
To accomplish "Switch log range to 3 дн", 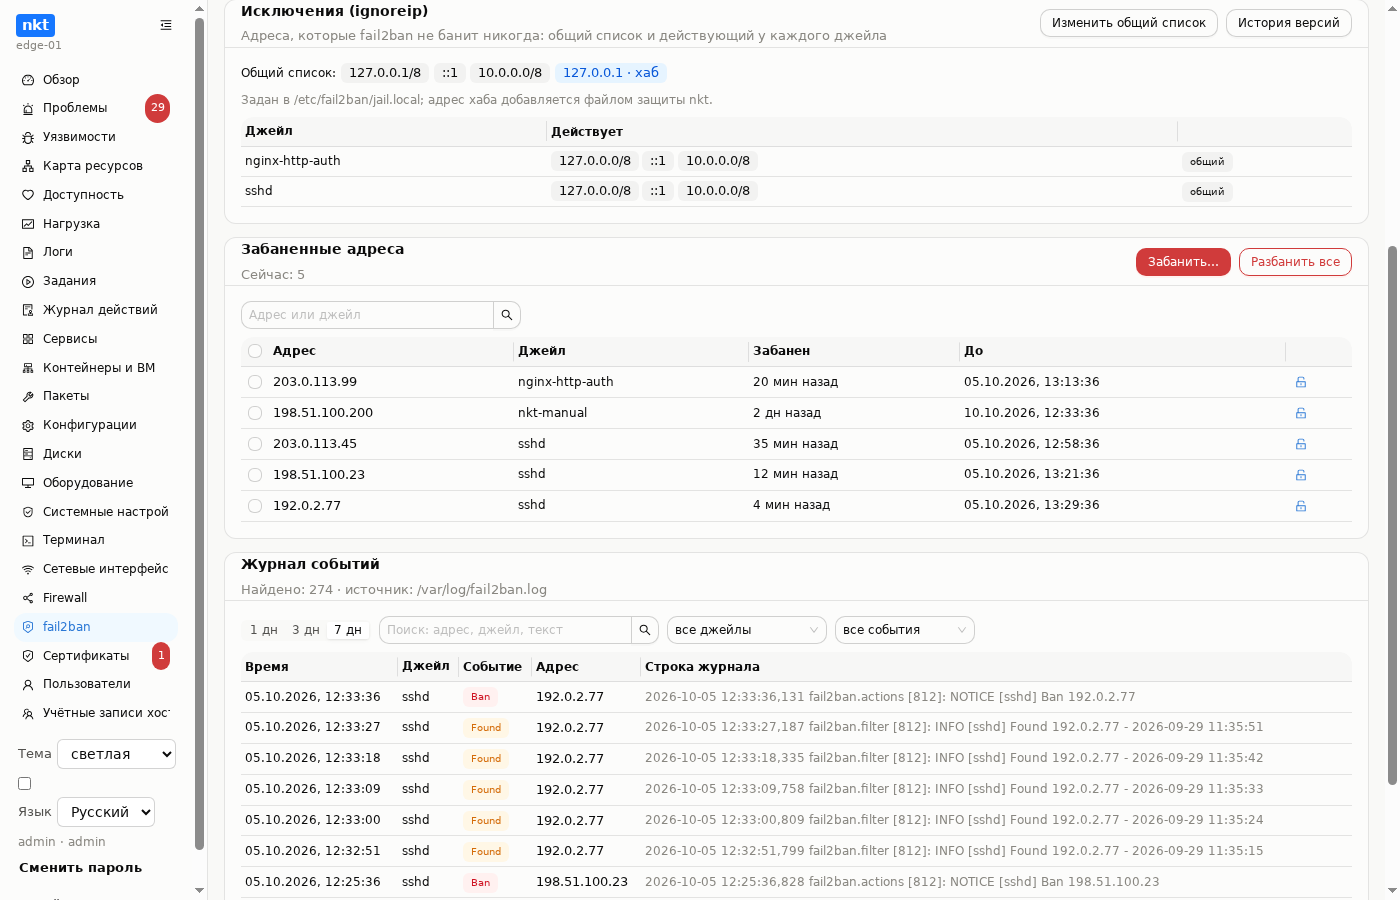I will (305, 630).
